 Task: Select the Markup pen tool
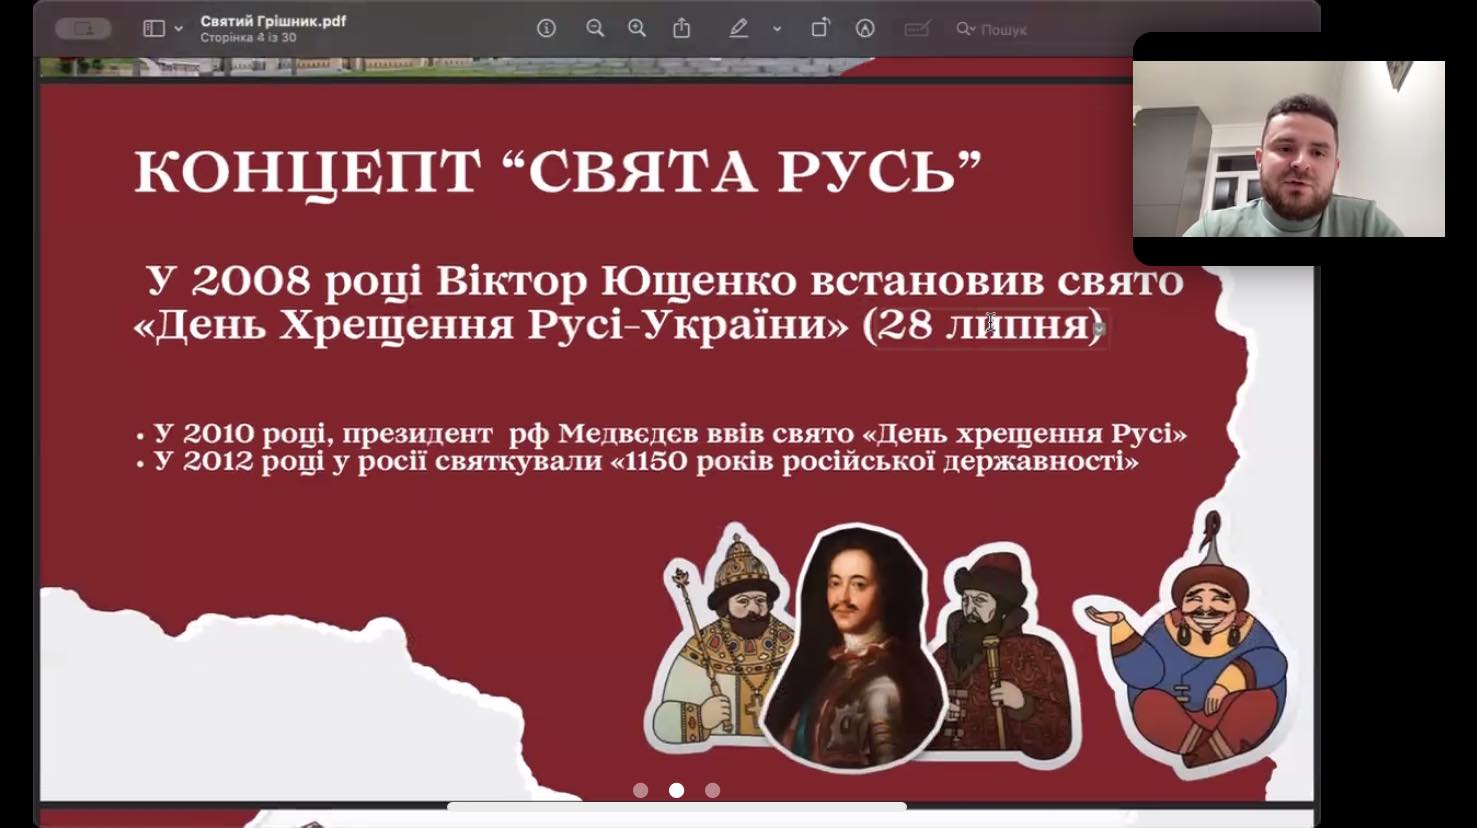(x=740, y=29)
